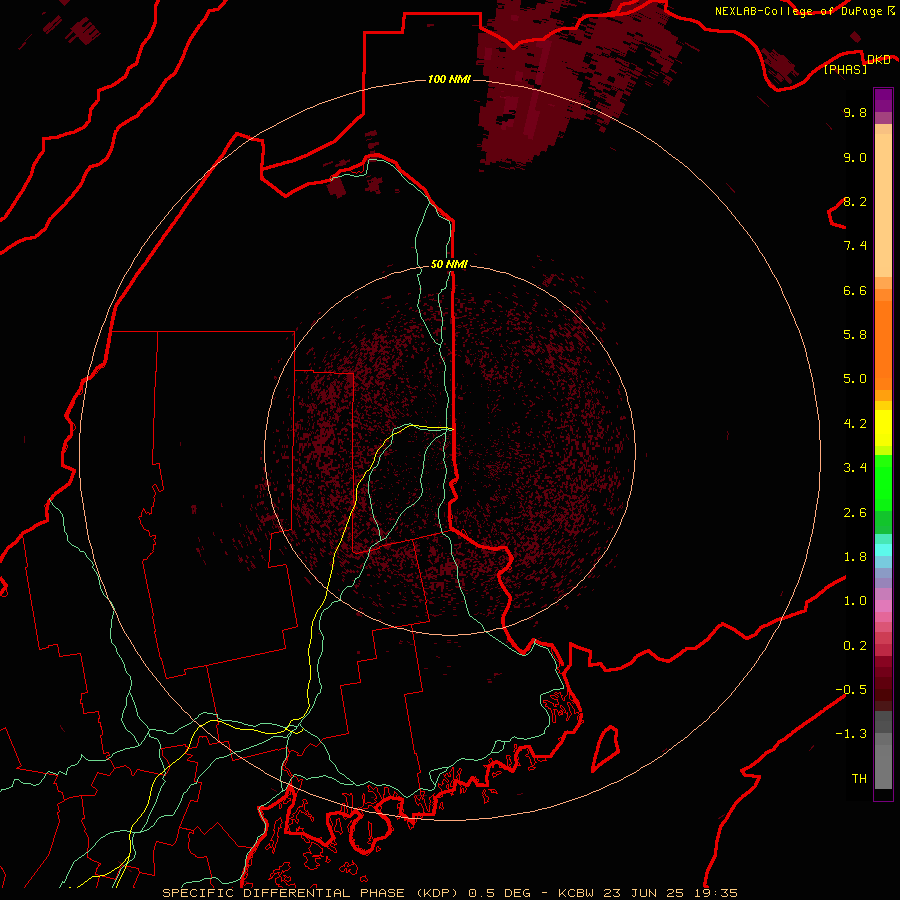Click the 5.8 legend value
The height and width of the screenshot is (900, 900).
pos(855,335)
